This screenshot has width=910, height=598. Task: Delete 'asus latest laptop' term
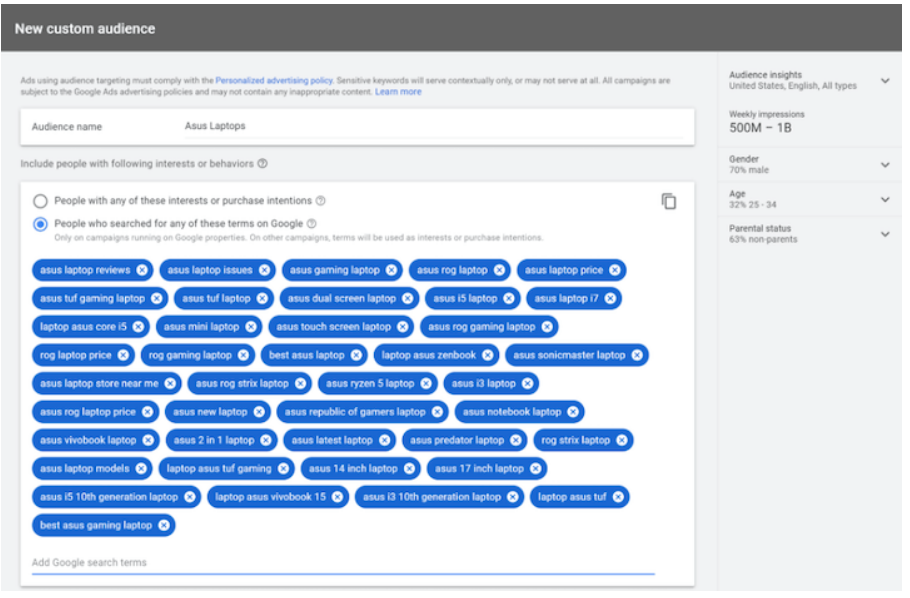385,441
